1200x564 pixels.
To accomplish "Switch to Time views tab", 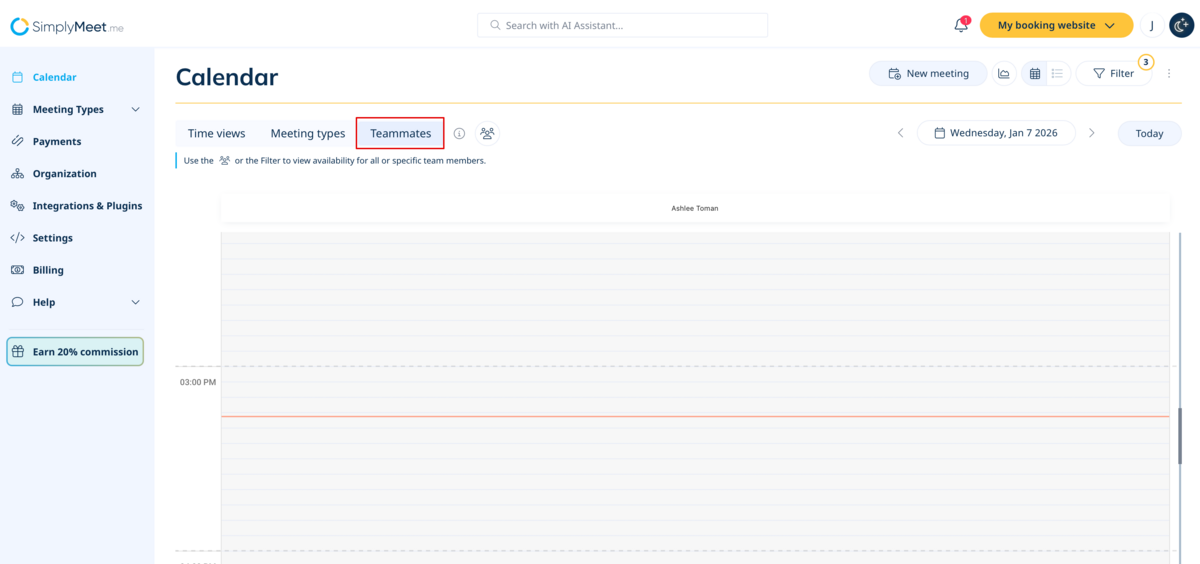I will [x=216, y=133].
